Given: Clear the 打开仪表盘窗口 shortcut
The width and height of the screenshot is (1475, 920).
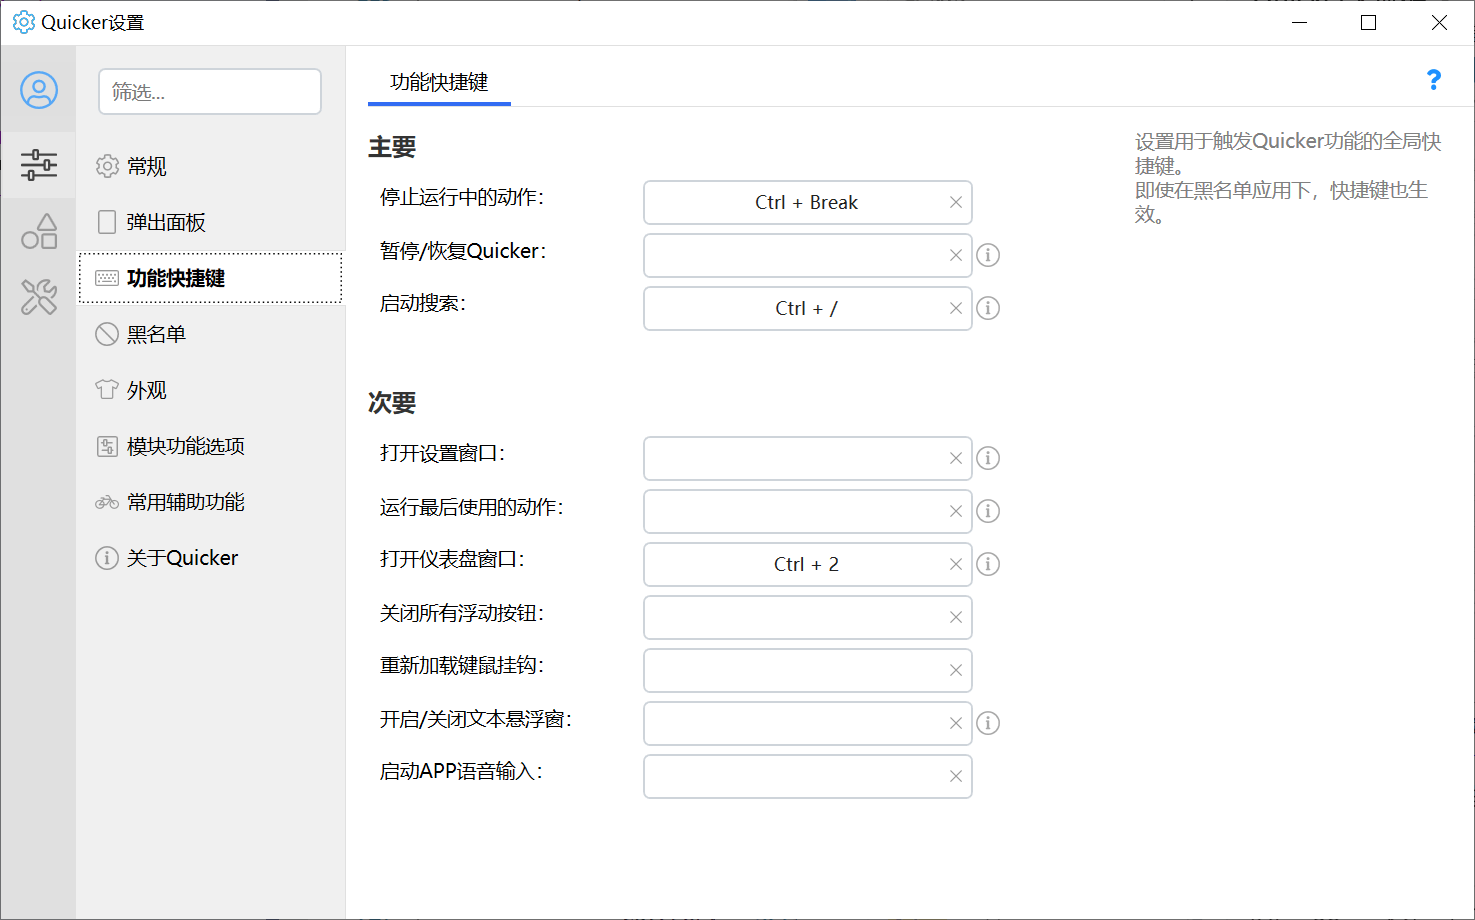Looking at the screenshot, I should 956,564.
